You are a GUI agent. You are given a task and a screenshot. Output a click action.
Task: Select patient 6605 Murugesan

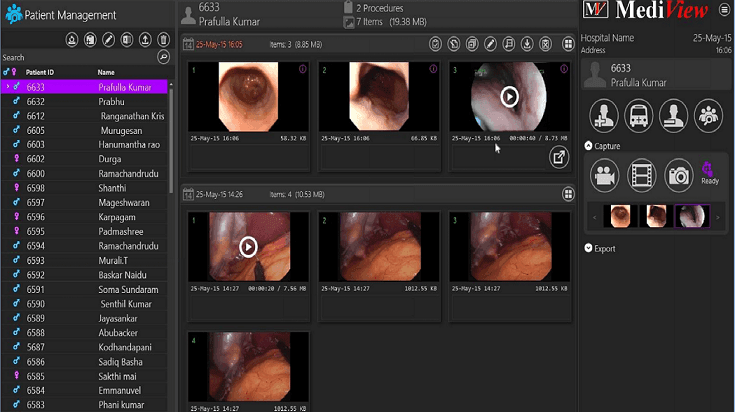click(x=84, y=130)
